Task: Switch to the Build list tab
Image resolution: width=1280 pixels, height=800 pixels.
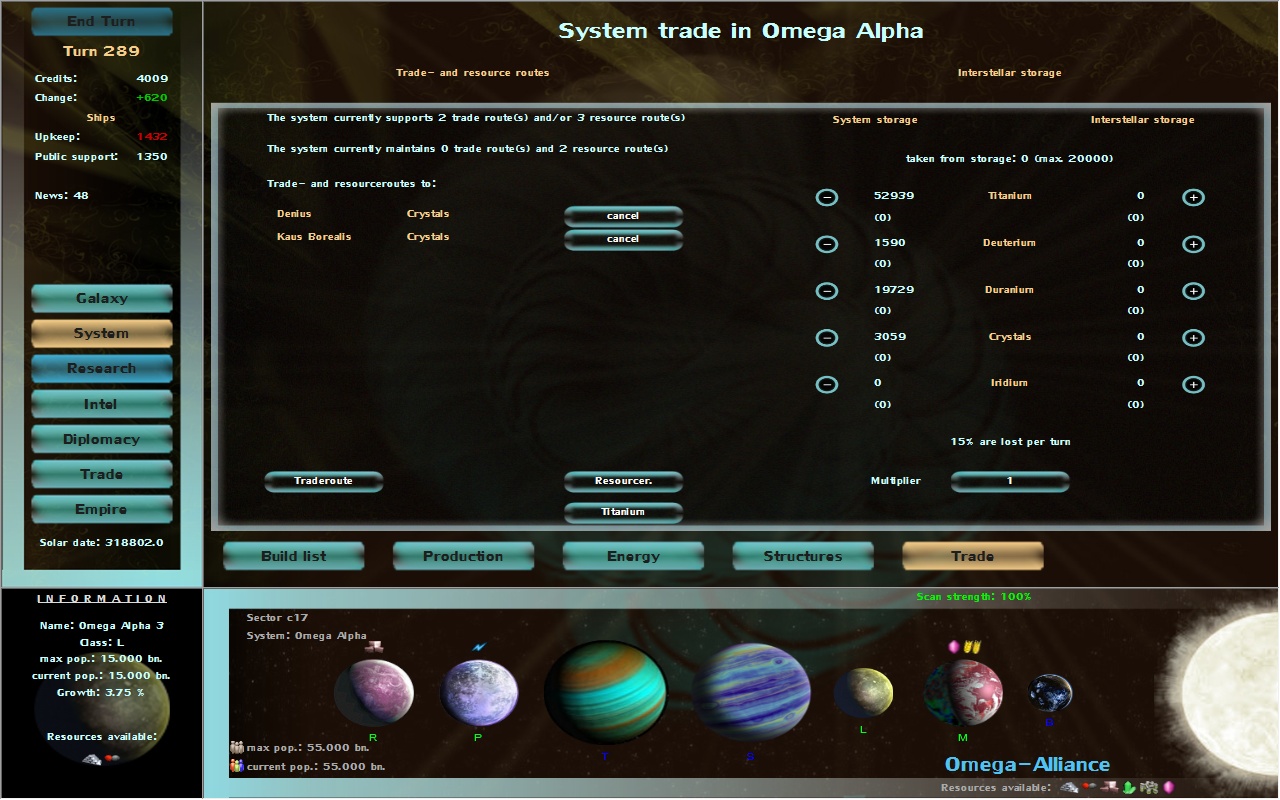Action: click(x=293, y=556)
